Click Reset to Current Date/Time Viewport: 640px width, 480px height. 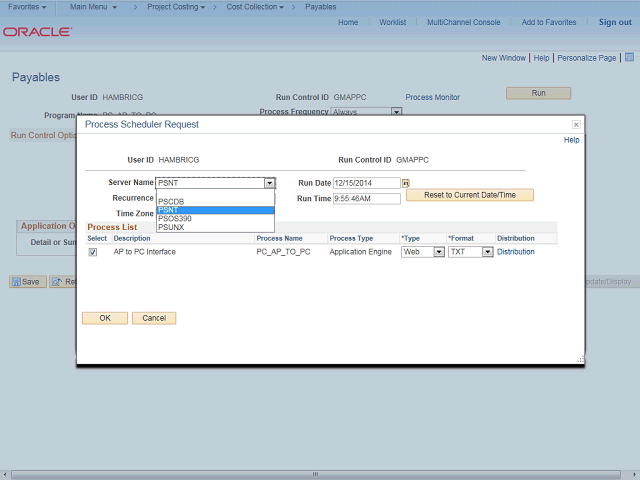pyautogui.click(x=469, y=195)
